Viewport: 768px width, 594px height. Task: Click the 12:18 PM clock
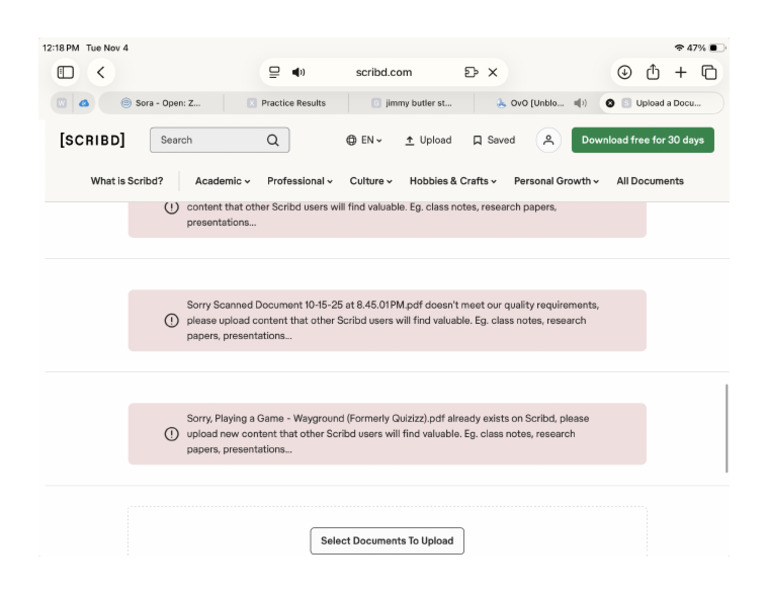(61, 48)
